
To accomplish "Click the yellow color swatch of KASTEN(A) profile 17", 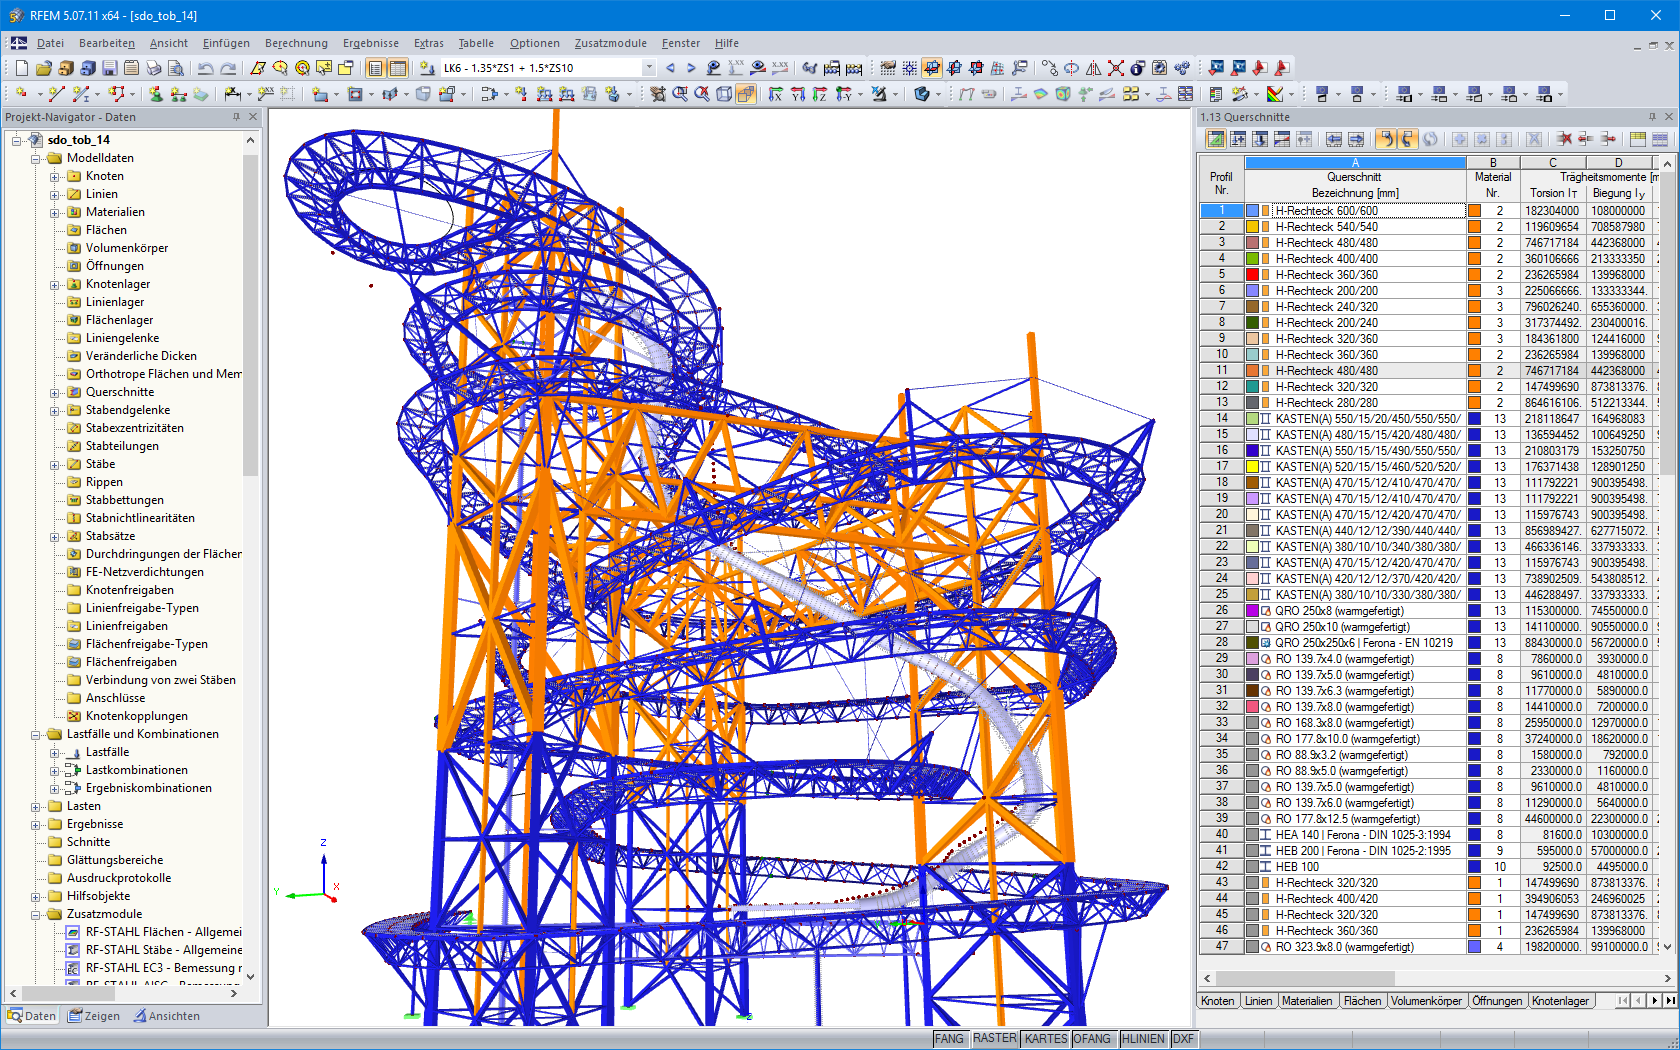I will (1253, 466).
